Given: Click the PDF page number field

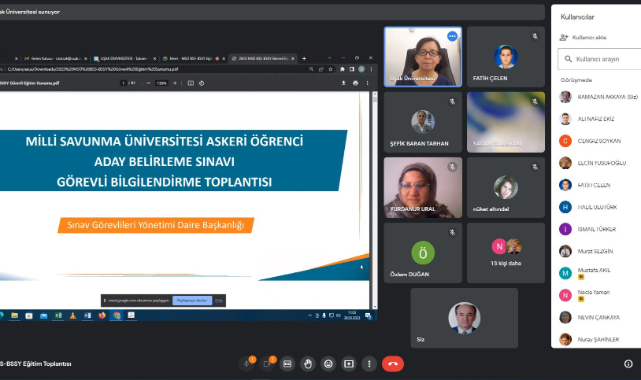Looking at the screenshot, I should click(123, 83).
